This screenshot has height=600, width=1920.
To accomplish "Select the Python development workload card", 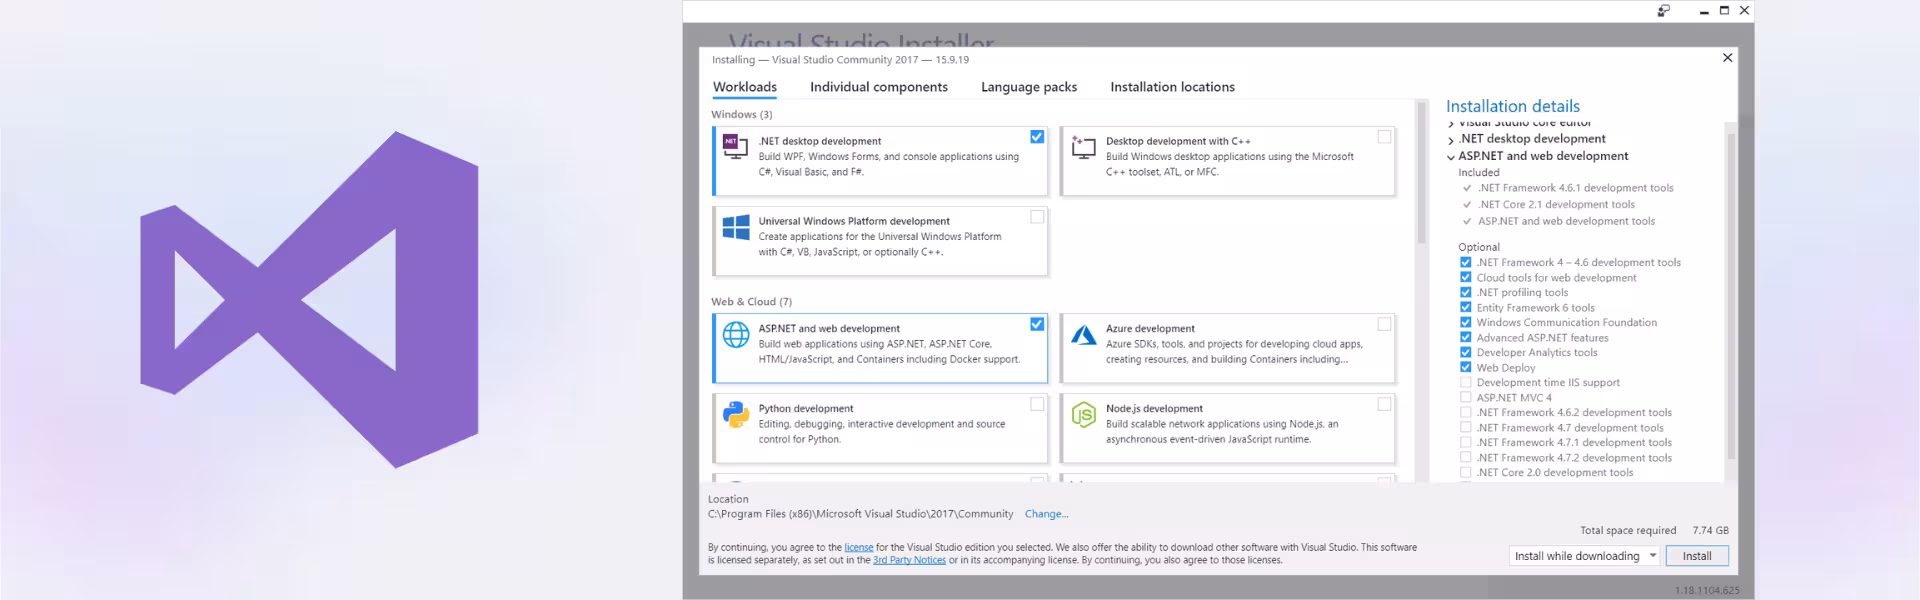I will tap(880, 428).
